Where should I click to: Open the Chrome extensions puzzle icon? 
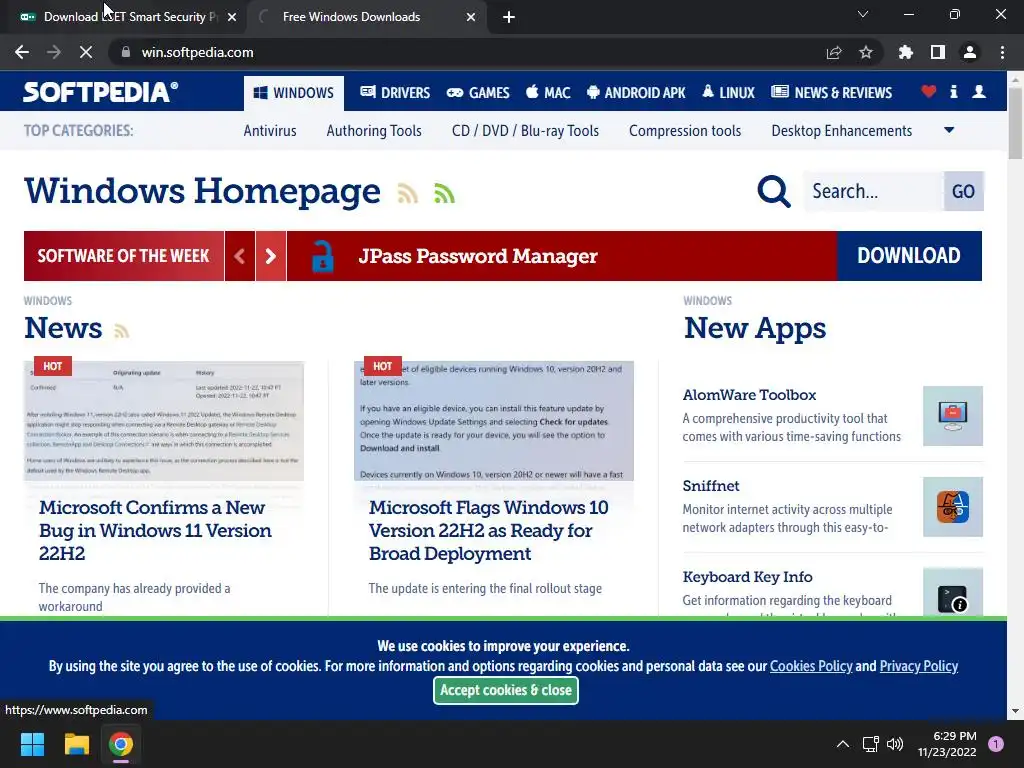(906, 52)
